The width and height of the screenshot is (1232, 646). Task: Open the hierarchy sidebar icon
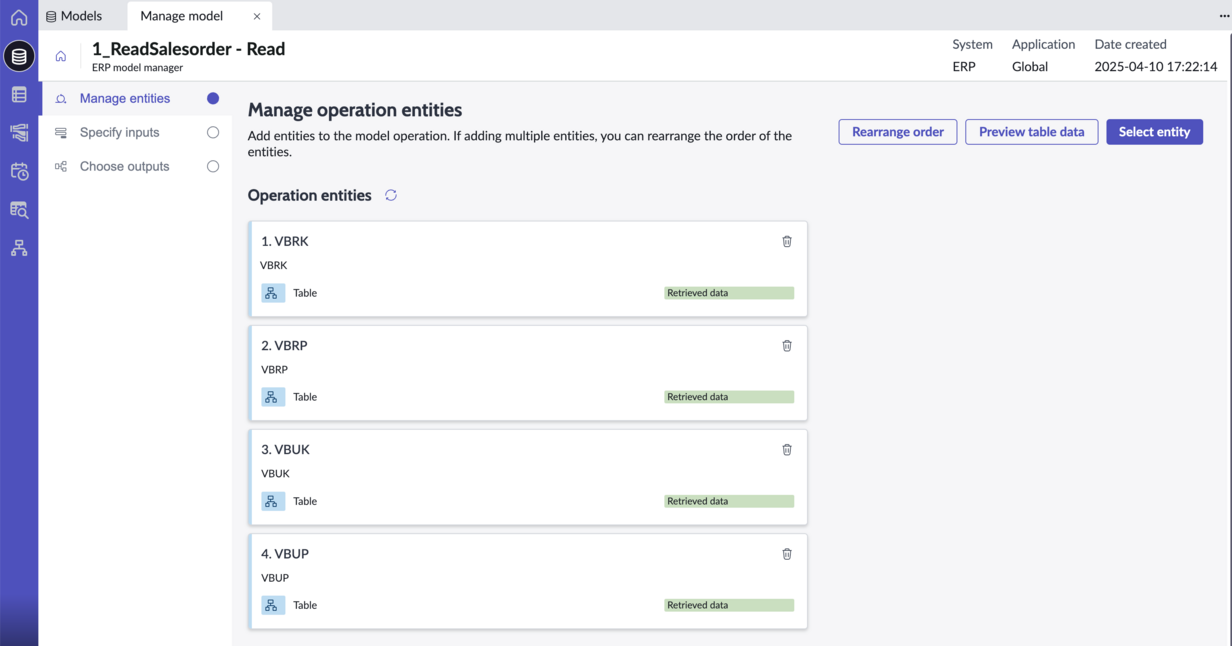pyautogui.click(x=19, y=248)
